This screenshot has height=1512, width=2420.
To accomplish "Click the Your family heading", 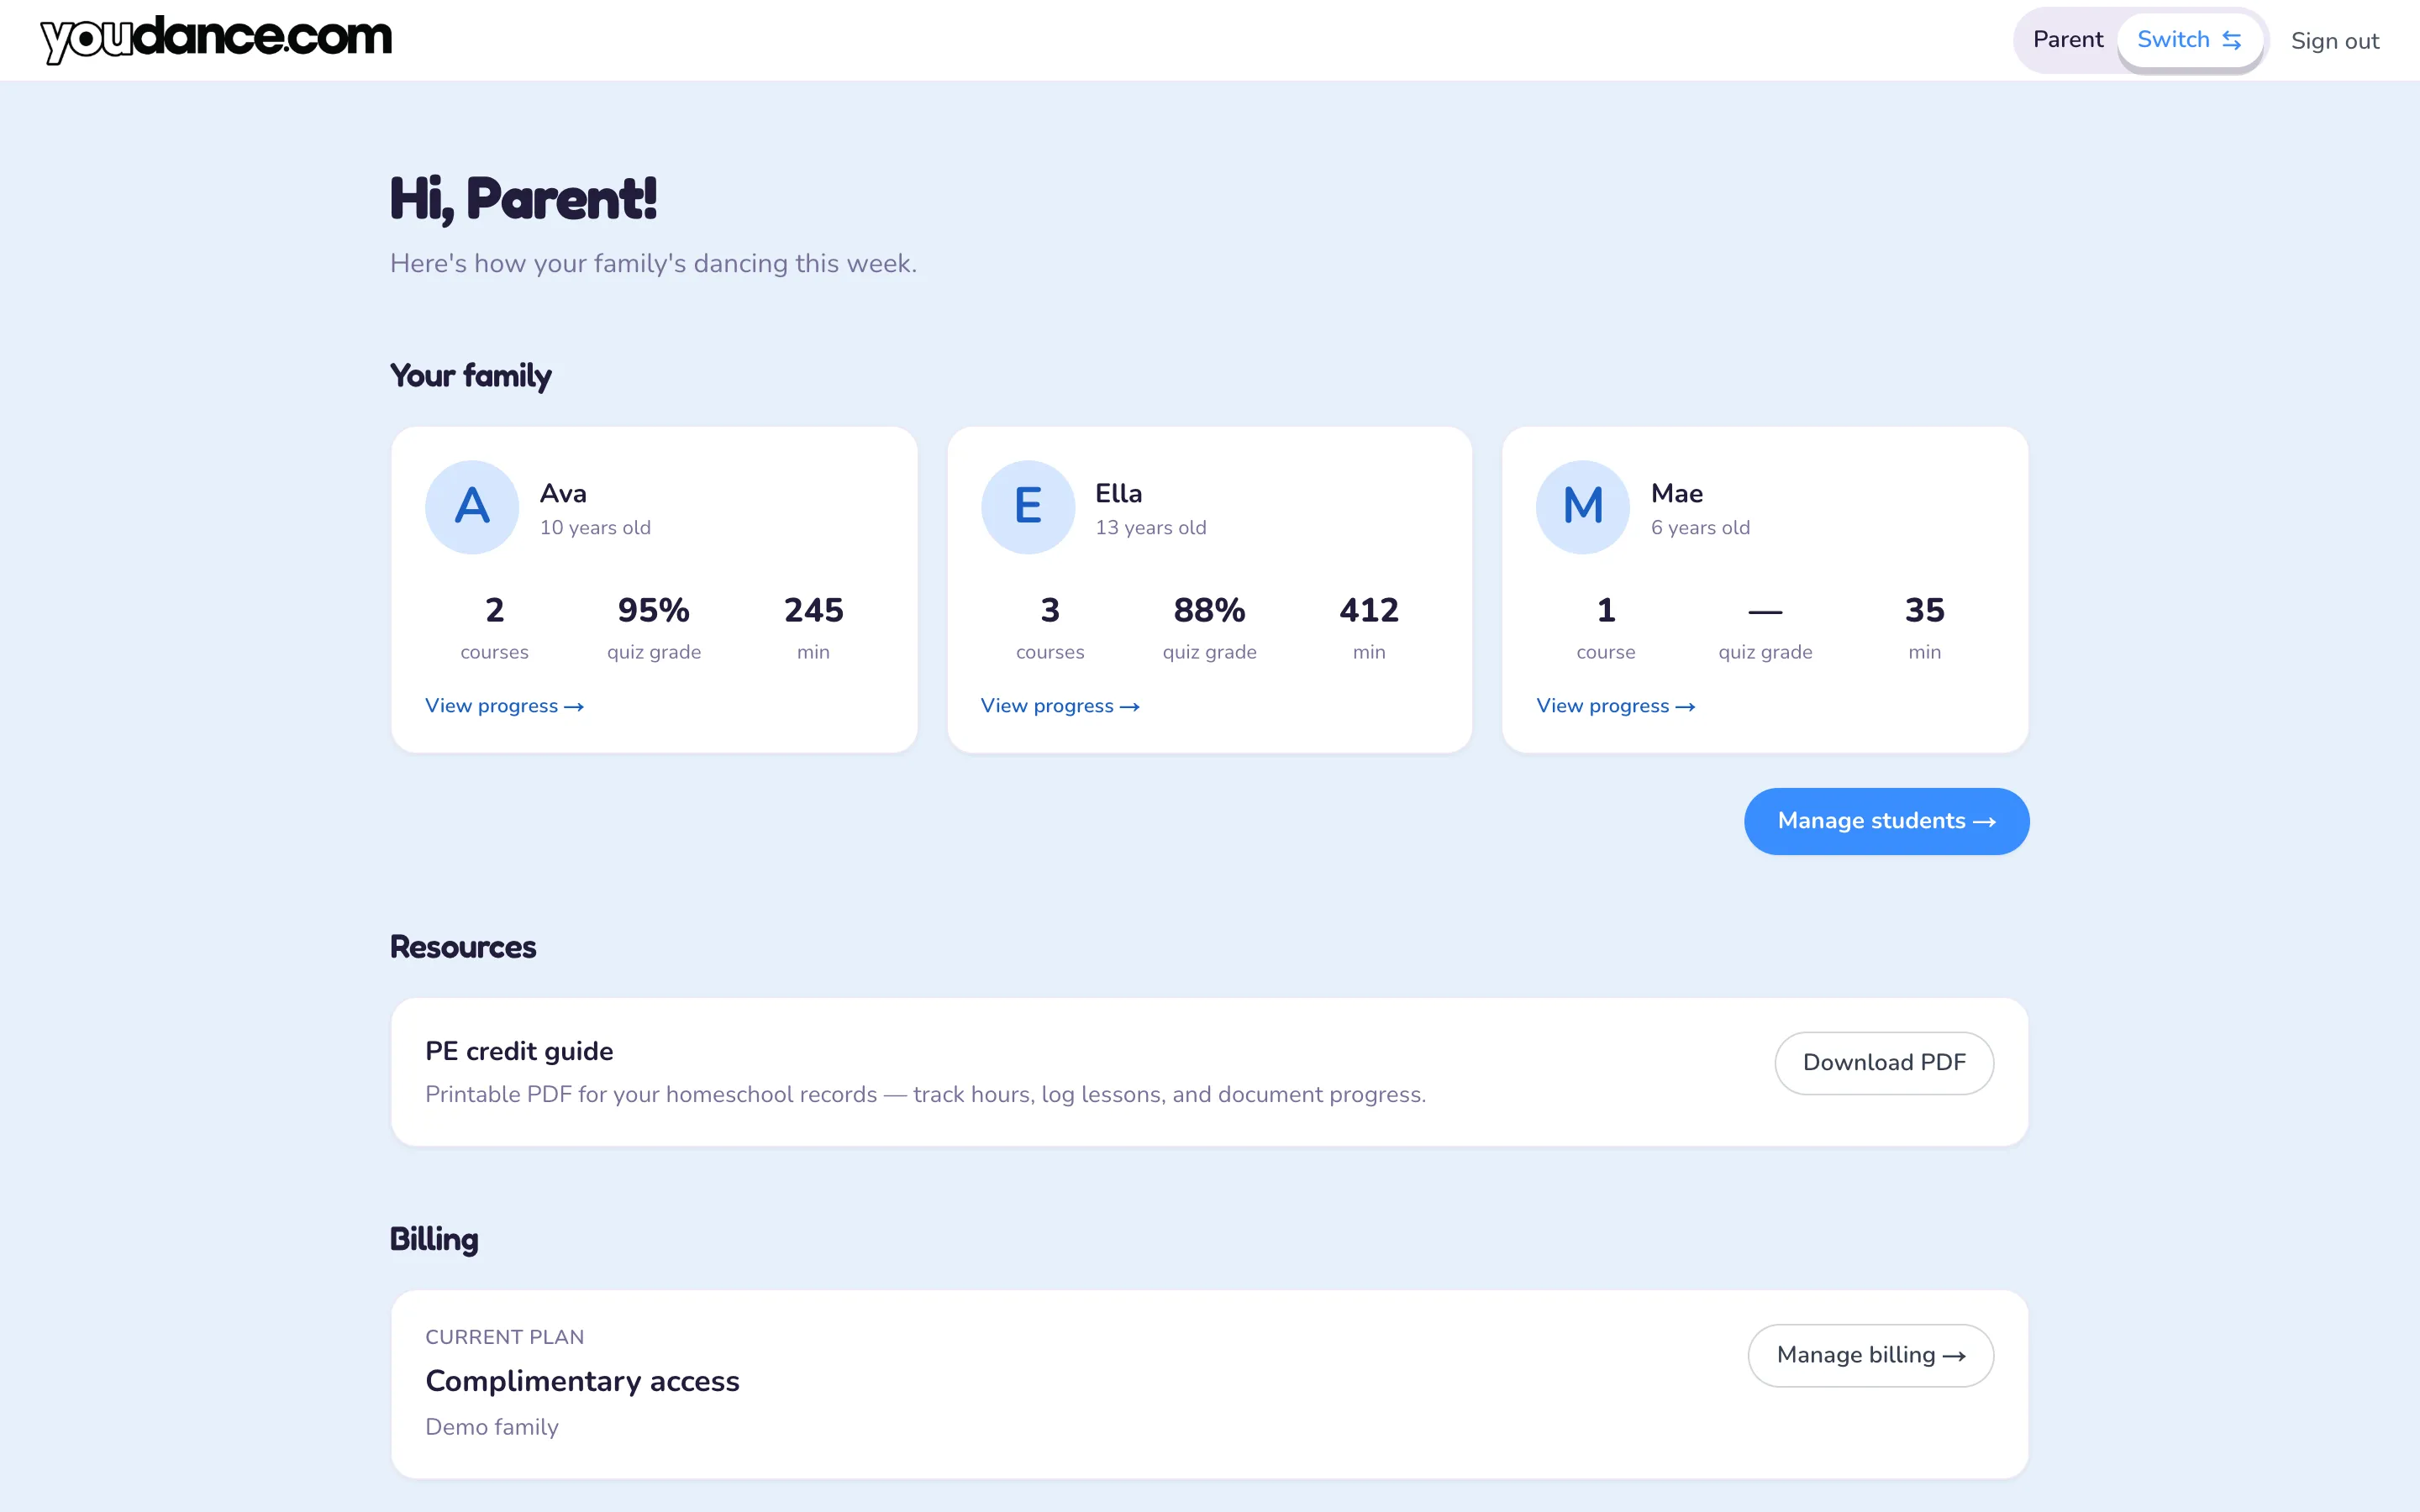I will pos(470,376).
